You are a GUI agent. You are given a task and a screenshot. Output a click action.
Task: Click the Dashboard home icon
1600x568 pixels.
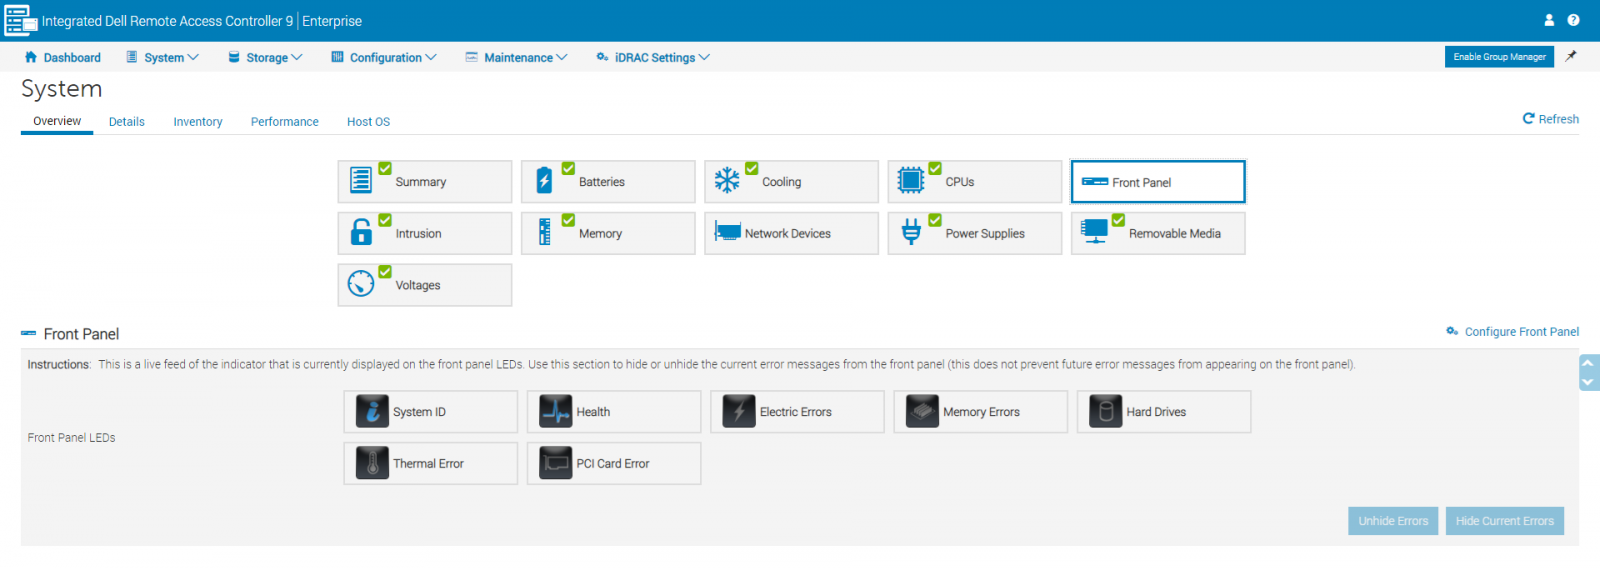point(31,57)
